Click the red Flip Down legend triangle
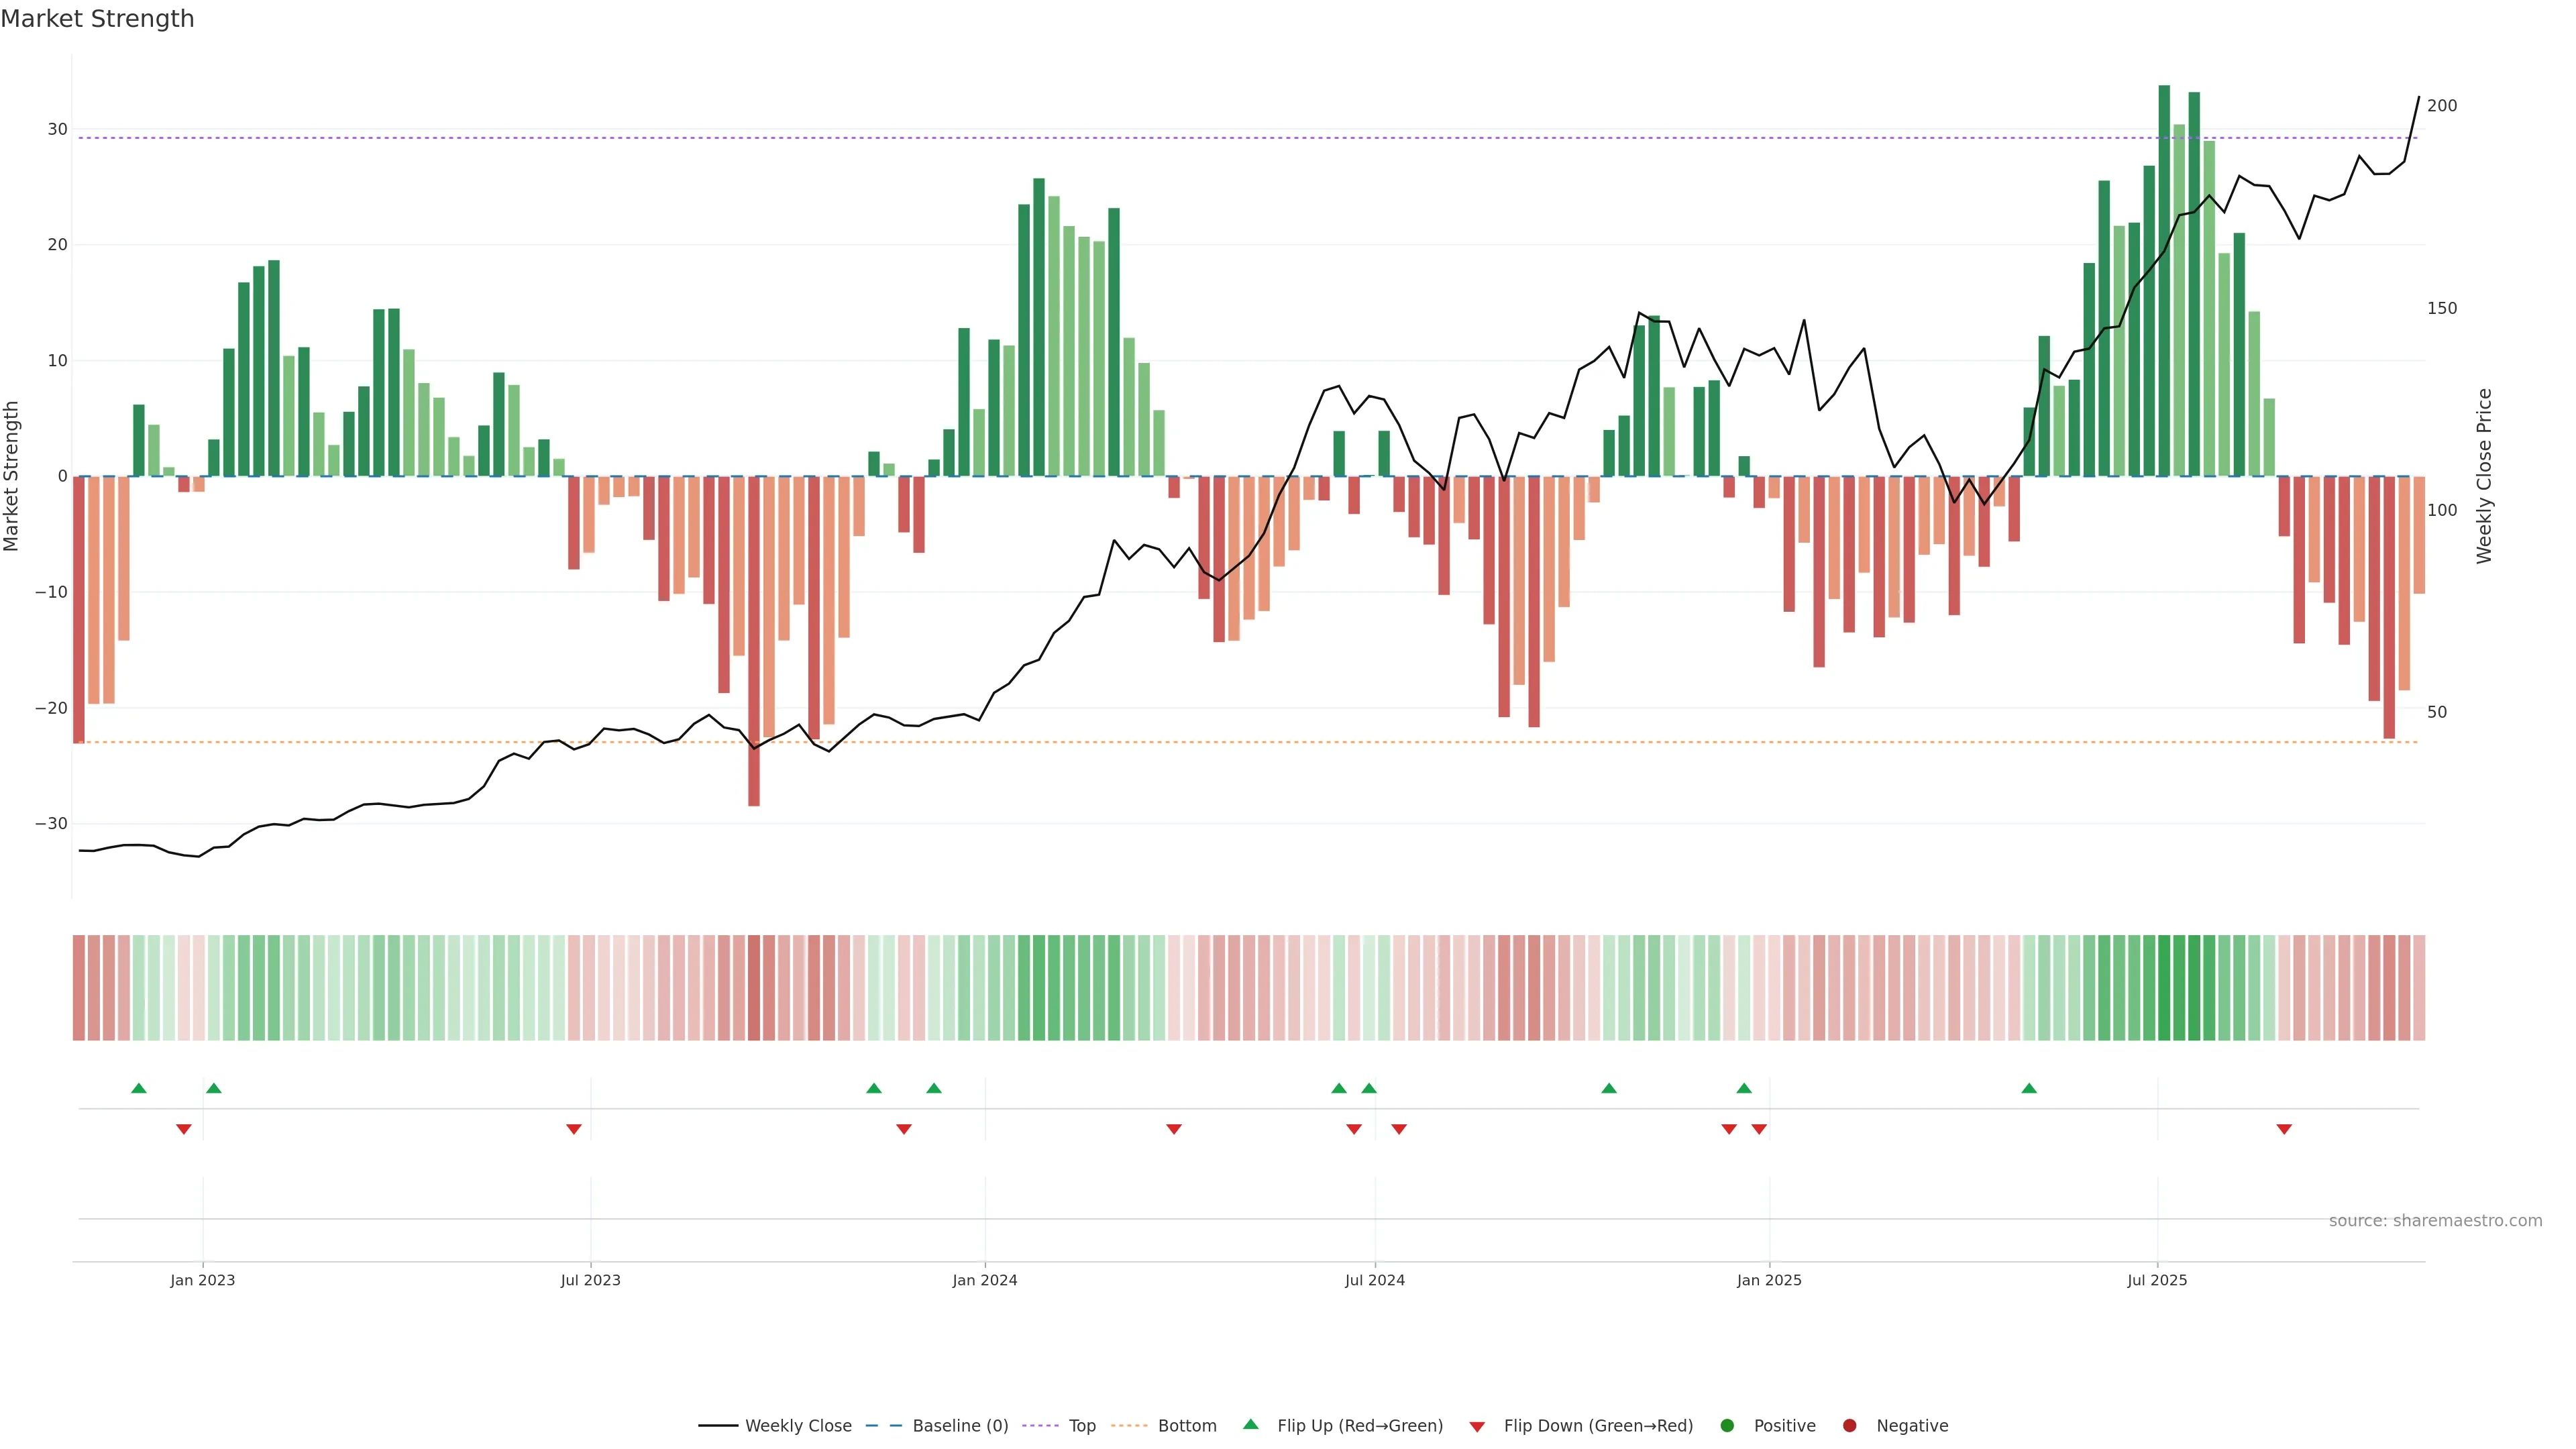This screenshot has height=1449, width=2576. point(1477,1427)
